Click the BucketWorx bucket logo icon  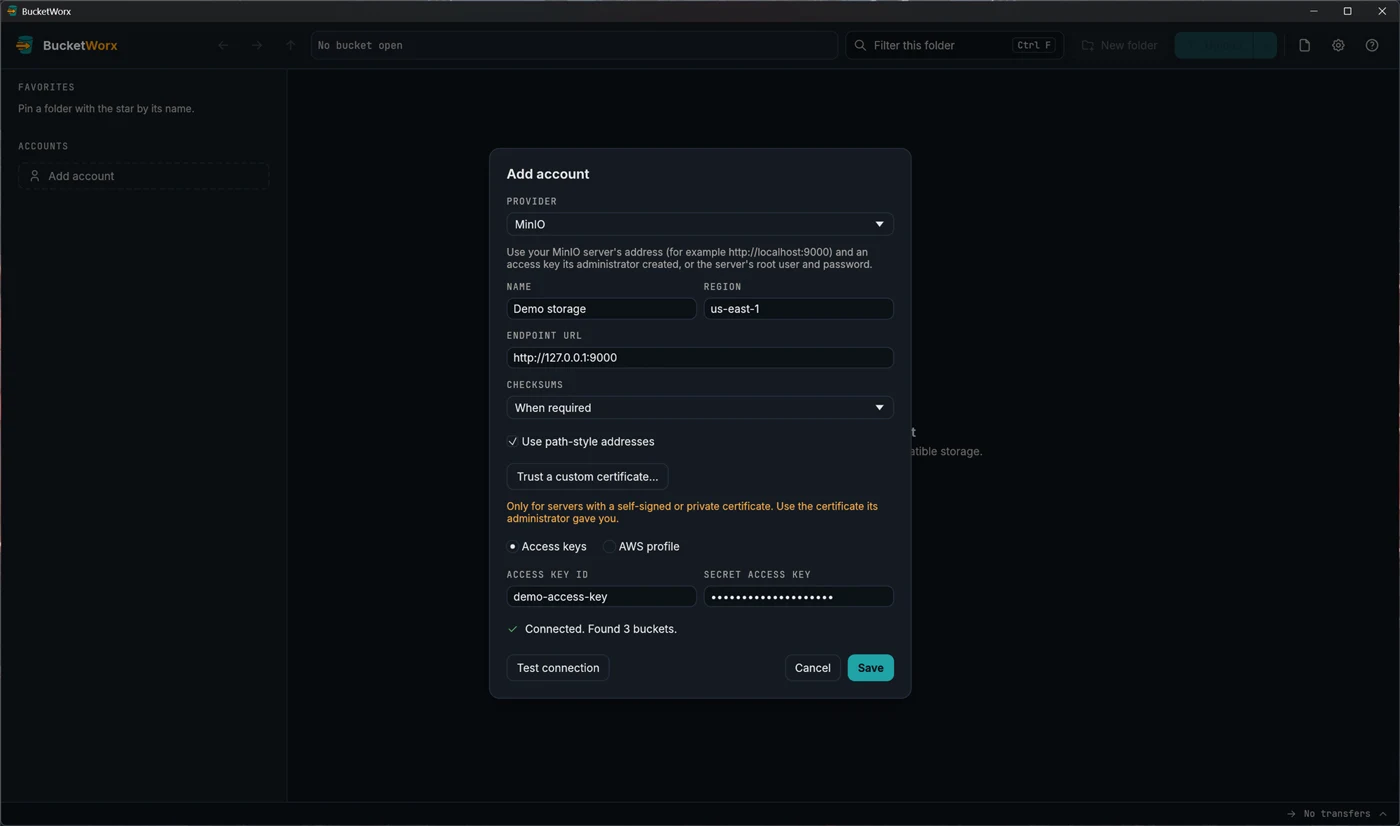[x=25, y=45]
